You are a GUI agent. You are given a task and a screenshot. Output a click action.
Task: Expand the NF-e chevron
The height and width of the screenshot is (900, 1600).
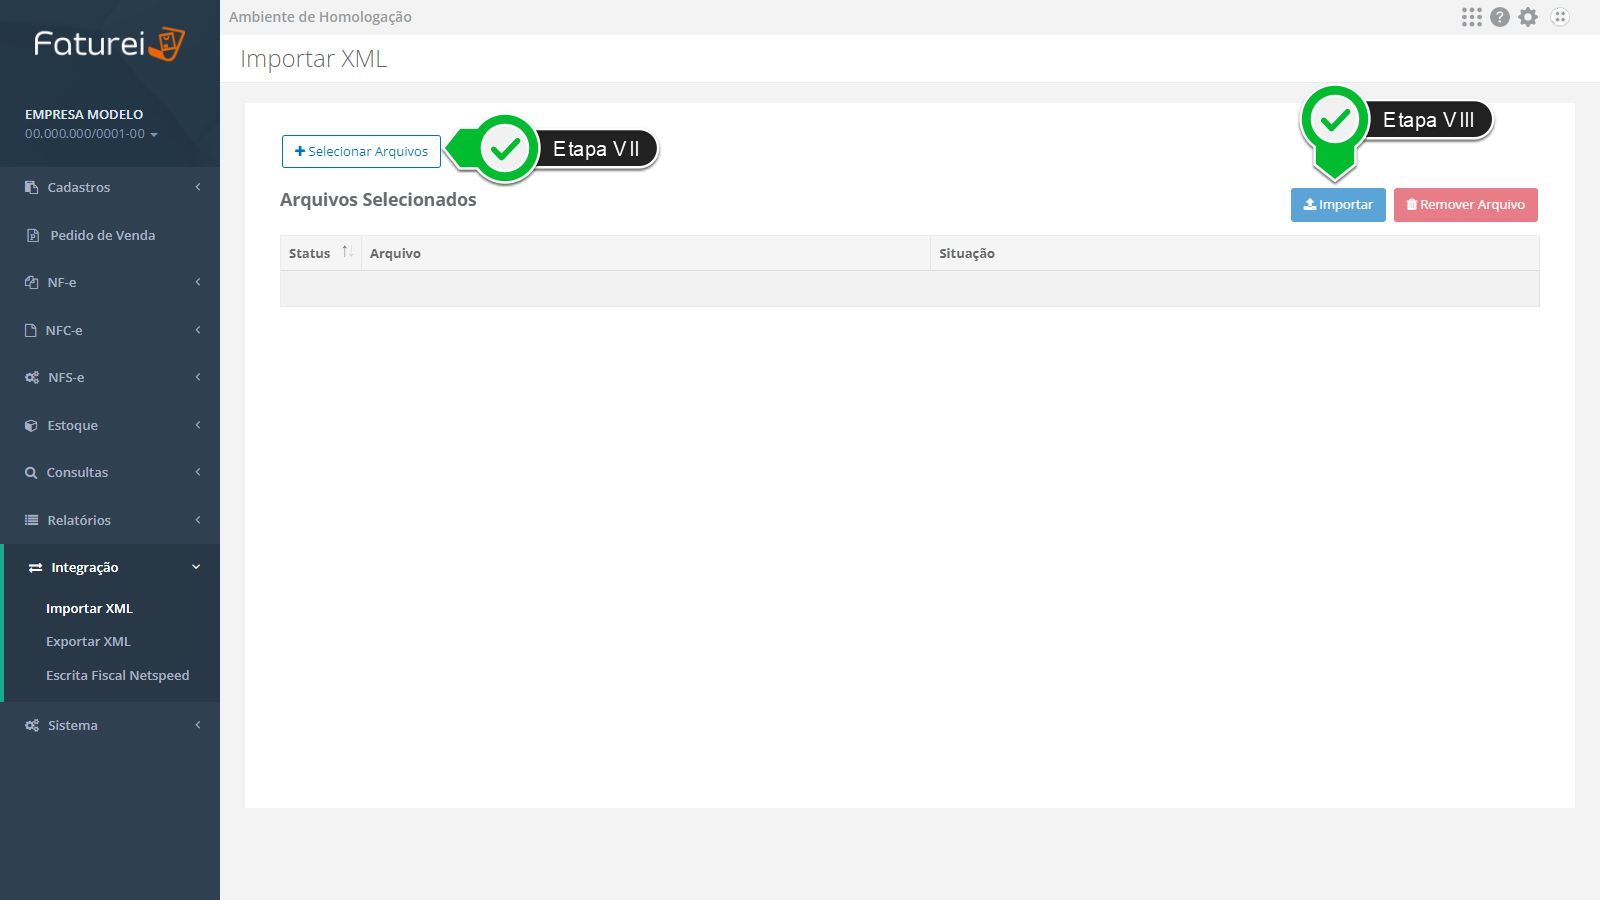(198, 282)
